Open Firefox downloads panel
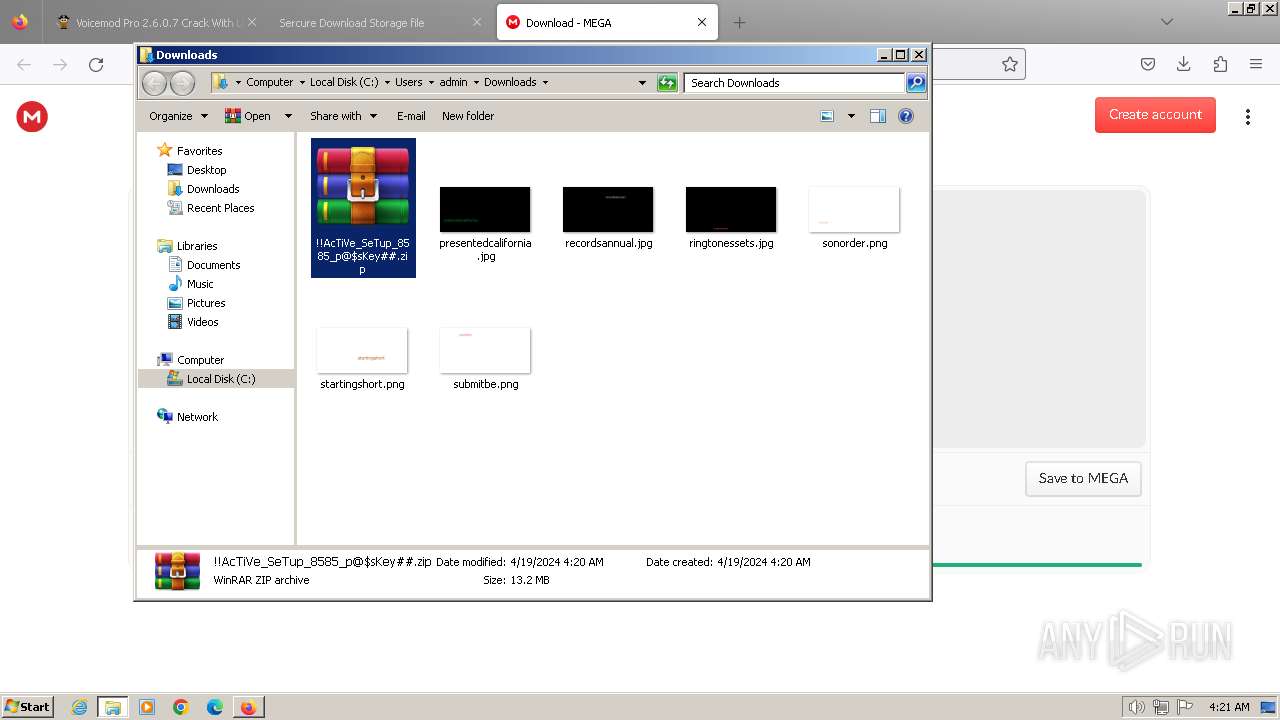The width and height of the screenshot is (1280, 720). tap(1183, 64)
